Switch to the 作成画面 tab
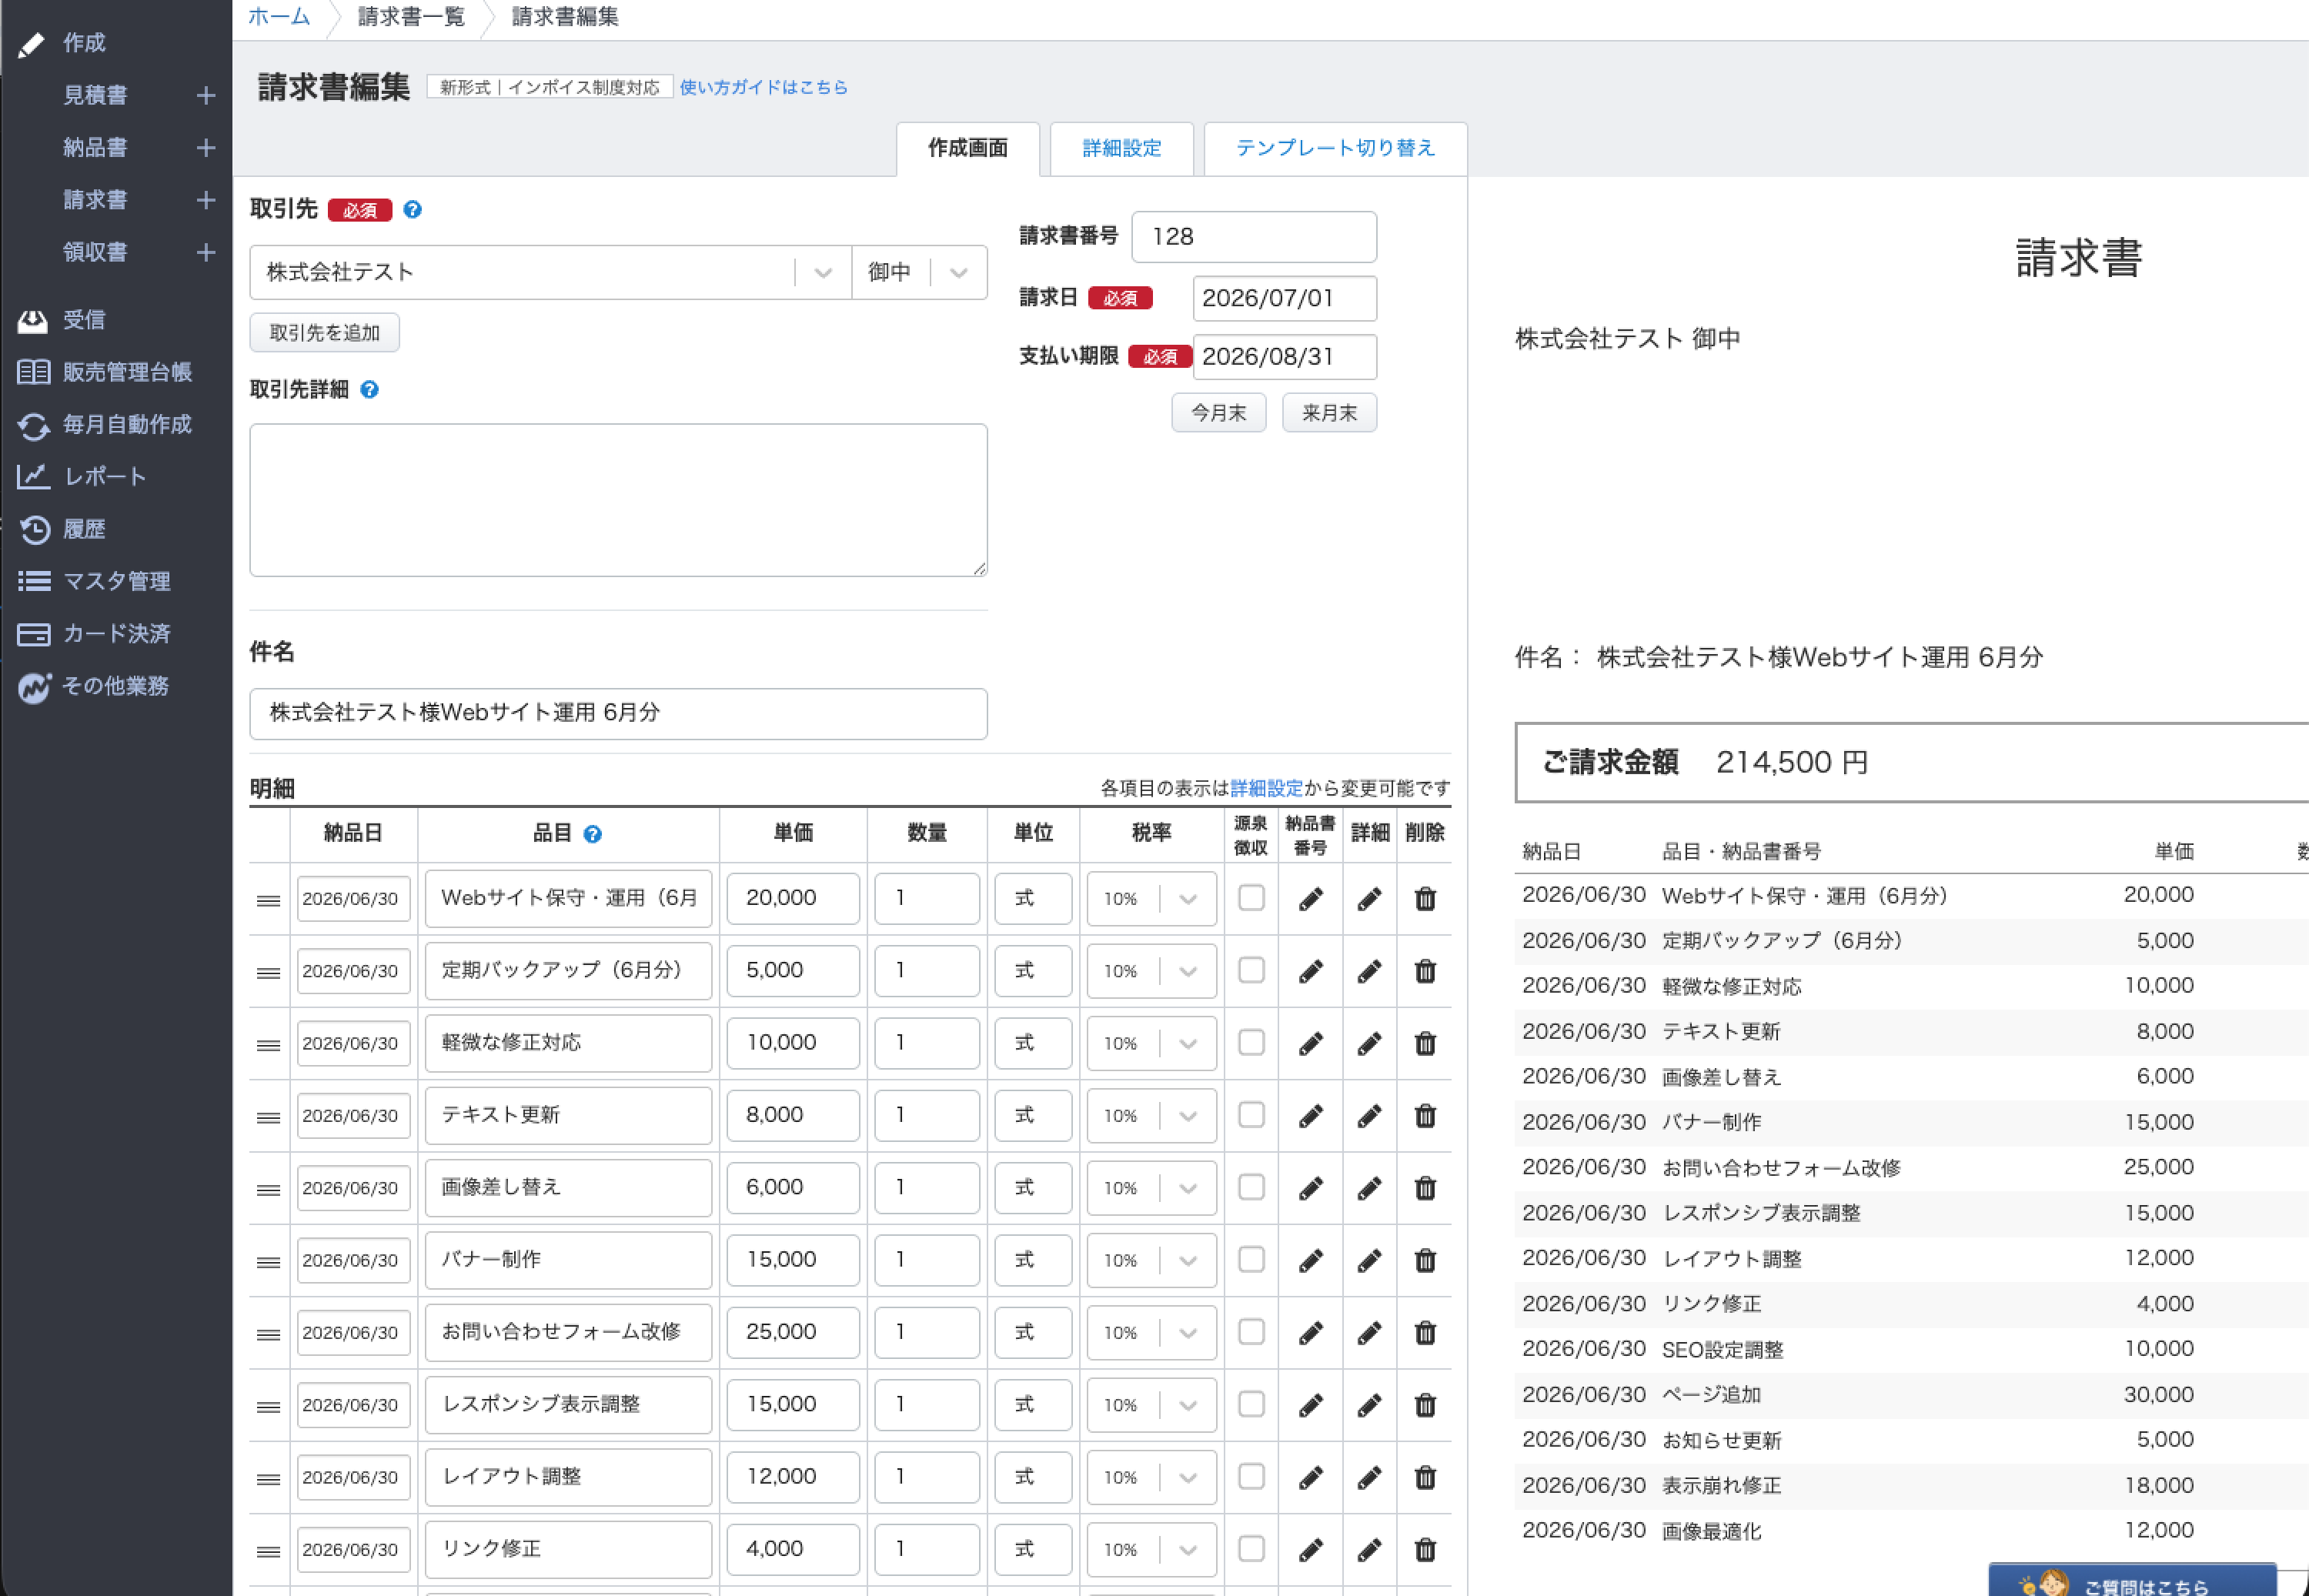This screenshot has width=2309, height=1596. (x=967, y=148)
